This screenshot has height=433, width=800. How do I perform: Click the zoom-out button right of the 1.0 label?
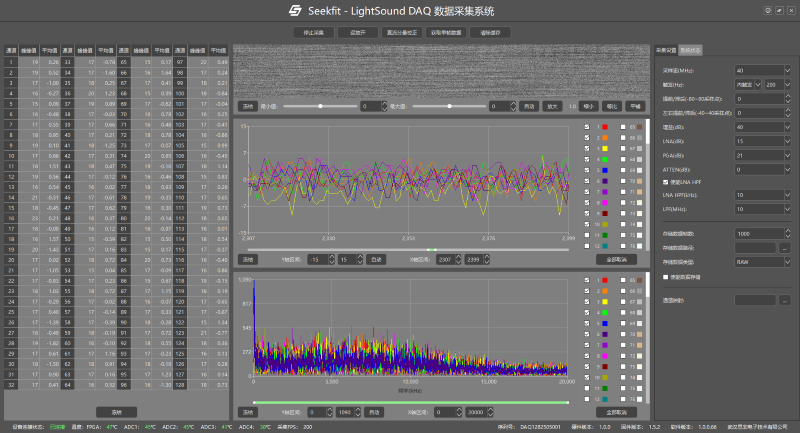[589, 107]
